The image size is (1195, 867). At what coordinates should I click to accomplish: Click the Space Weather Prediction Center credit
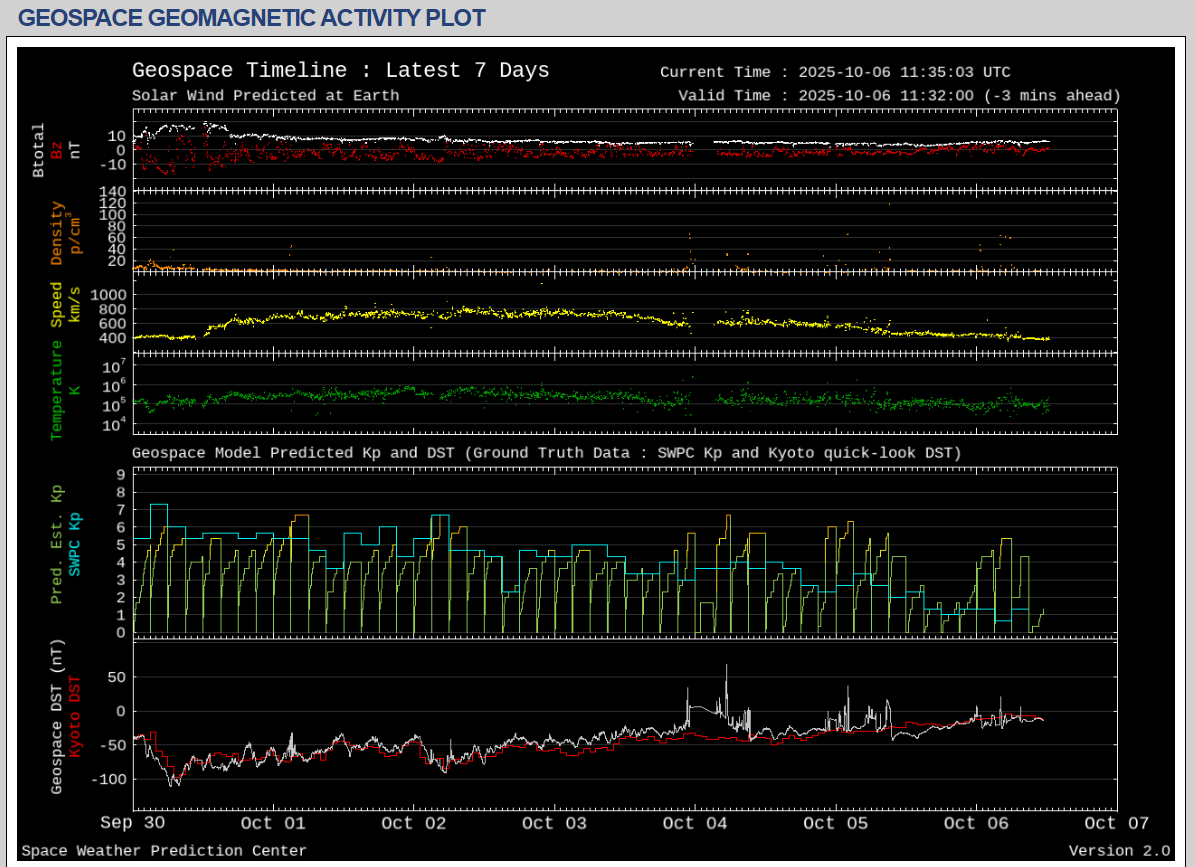click(164, 851)
